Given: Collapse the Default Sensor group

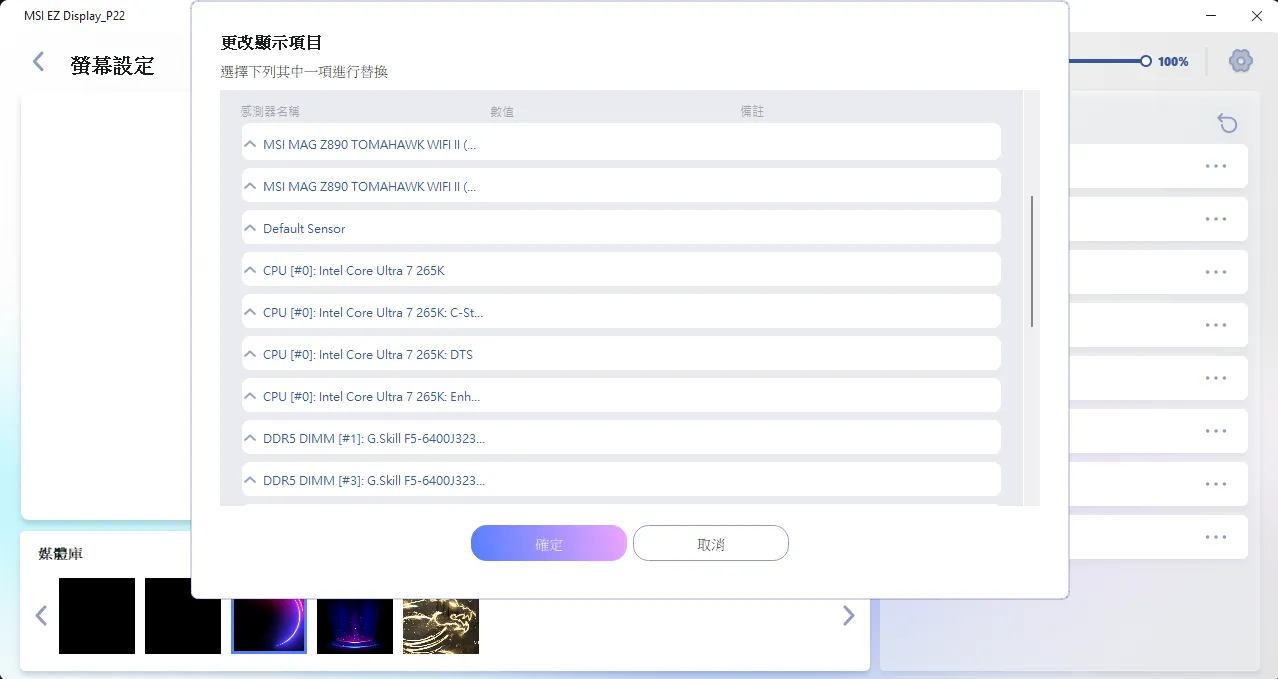Looking at the screenshot, I should click(251, 228).
